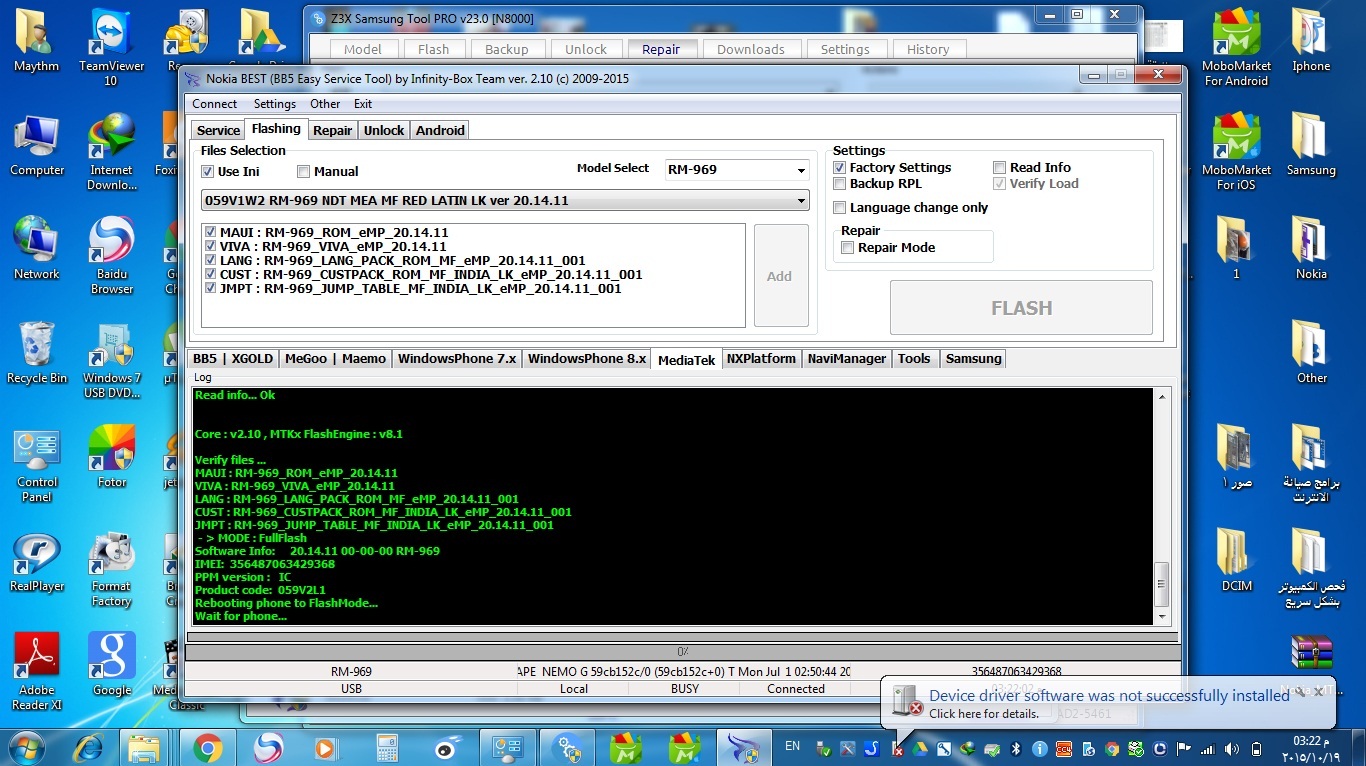
Task: Select the WindowsPhone 8.x platform tab
Action: 587,359
